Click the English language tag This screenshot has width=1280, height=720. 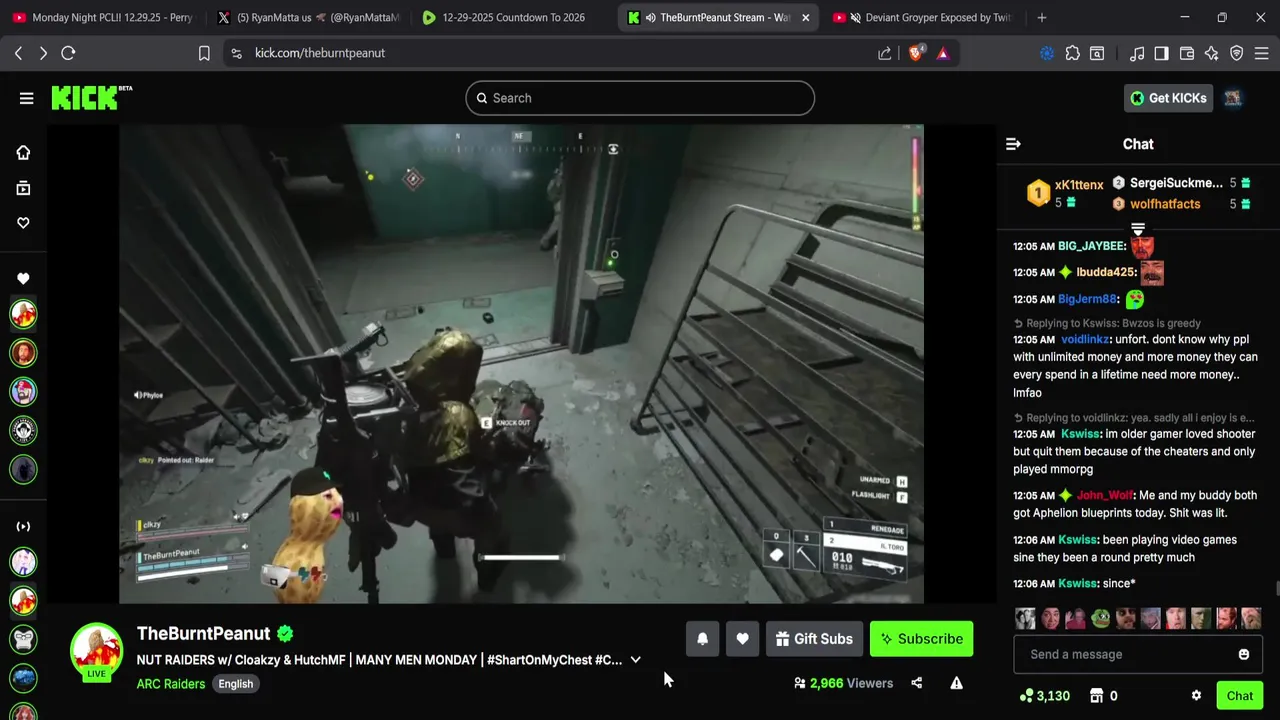pos(236,684)
